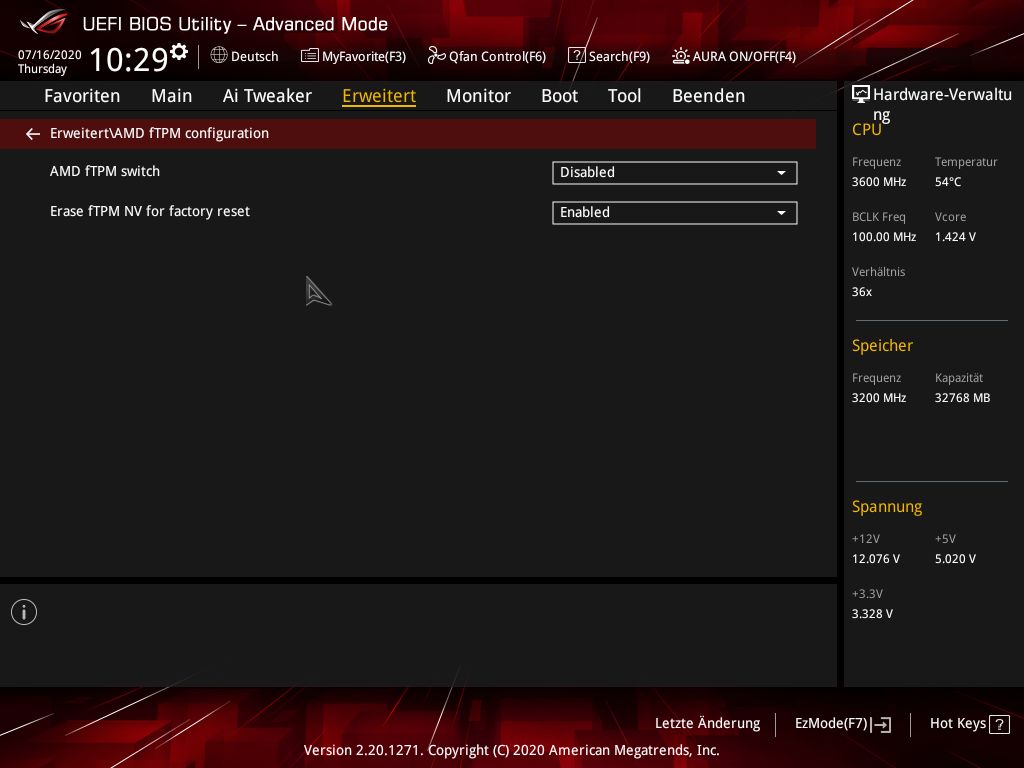Click the arrow of the Disabled dropdown
The height and width of the screenshot is (768, 1024).
[x=781, y=173]
